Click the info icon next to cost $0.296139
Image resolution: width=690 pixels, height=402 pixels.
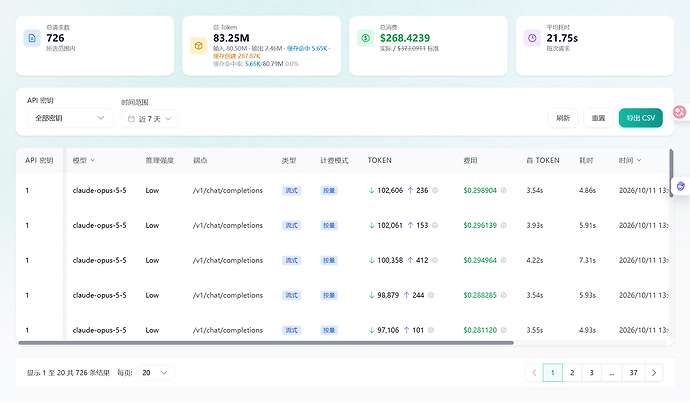503,225
